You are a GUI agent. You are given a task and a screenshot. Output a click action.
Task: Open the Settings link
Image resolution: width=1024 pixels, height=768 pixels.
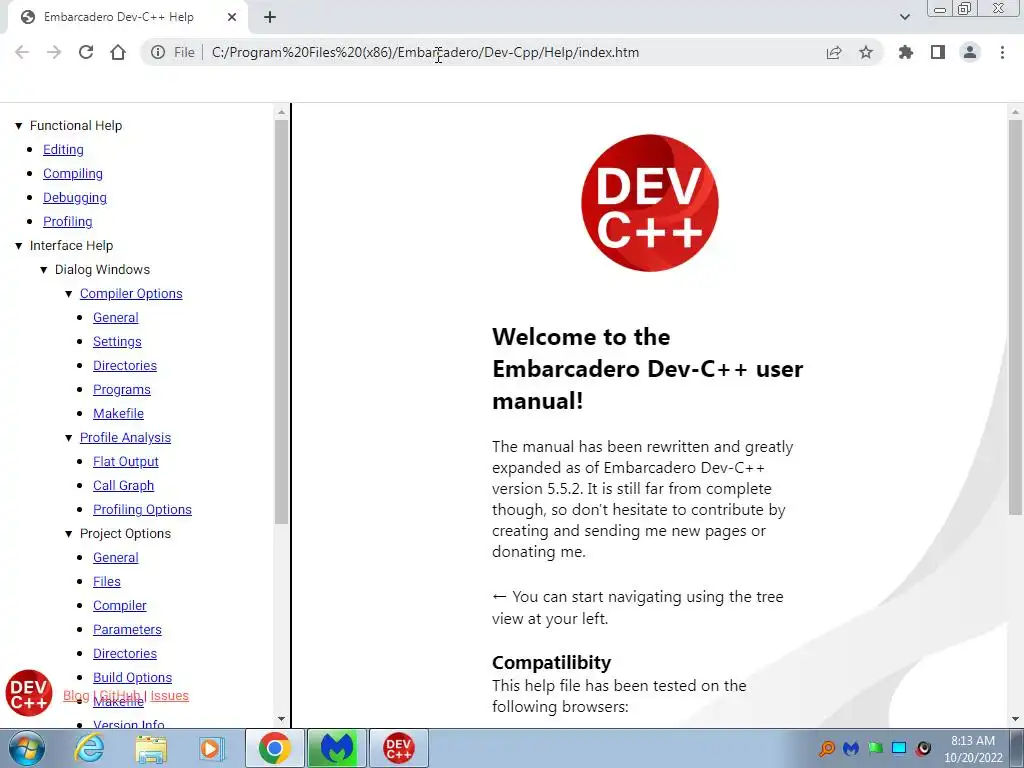(x=117, y=342)
